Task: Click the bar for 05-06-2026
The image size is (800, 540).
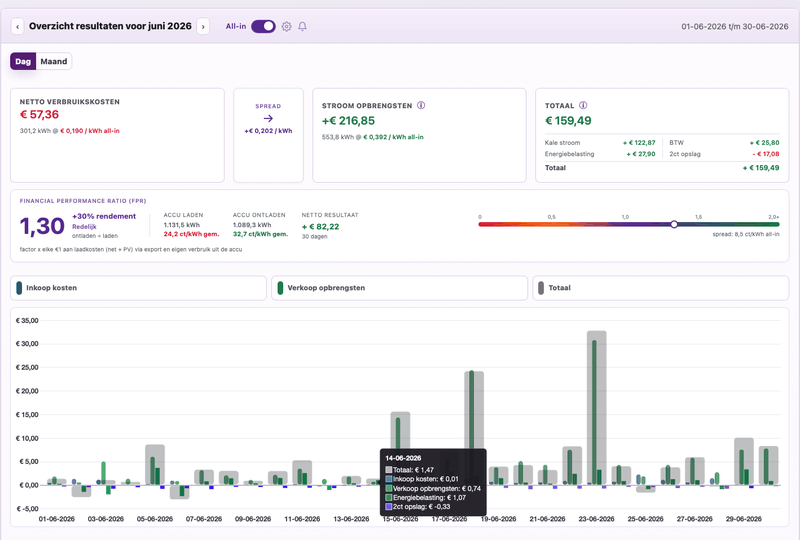Action: 155,464
